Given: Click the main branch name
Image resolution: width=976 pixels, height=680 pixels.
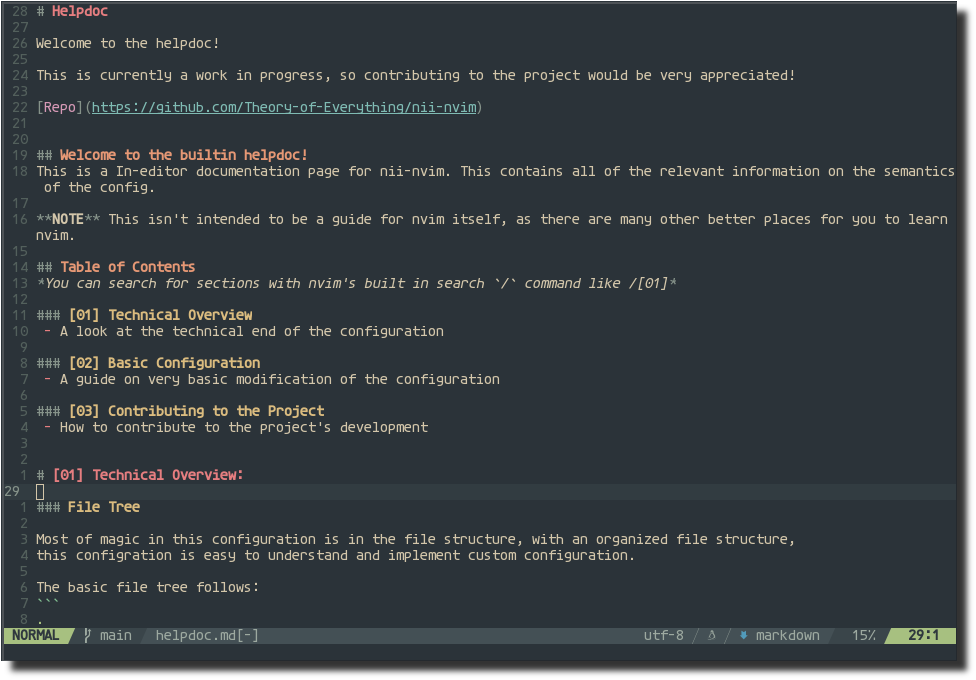Looking at the screenshot, I should [115, 635].
